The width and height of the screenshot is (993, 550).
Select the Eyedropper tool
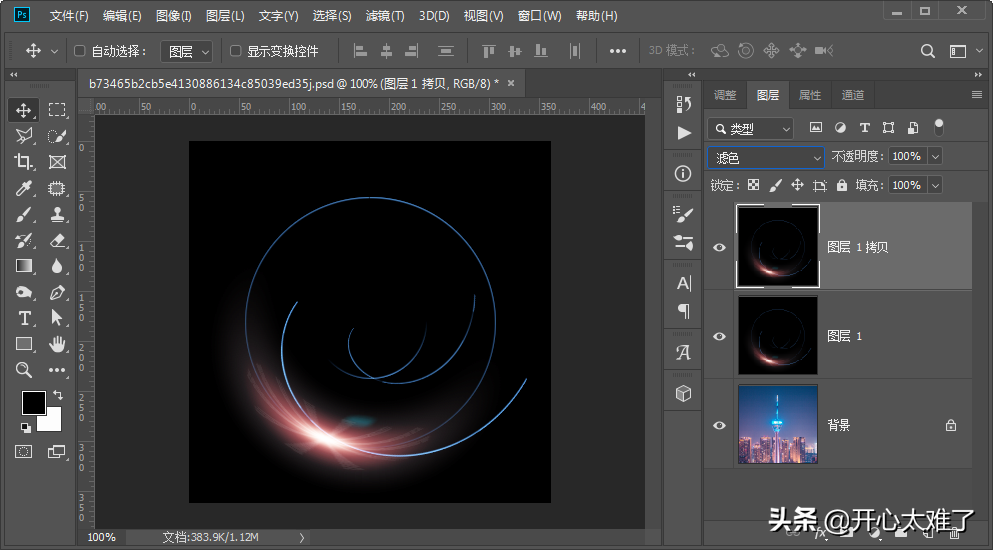tap(23, 188)
